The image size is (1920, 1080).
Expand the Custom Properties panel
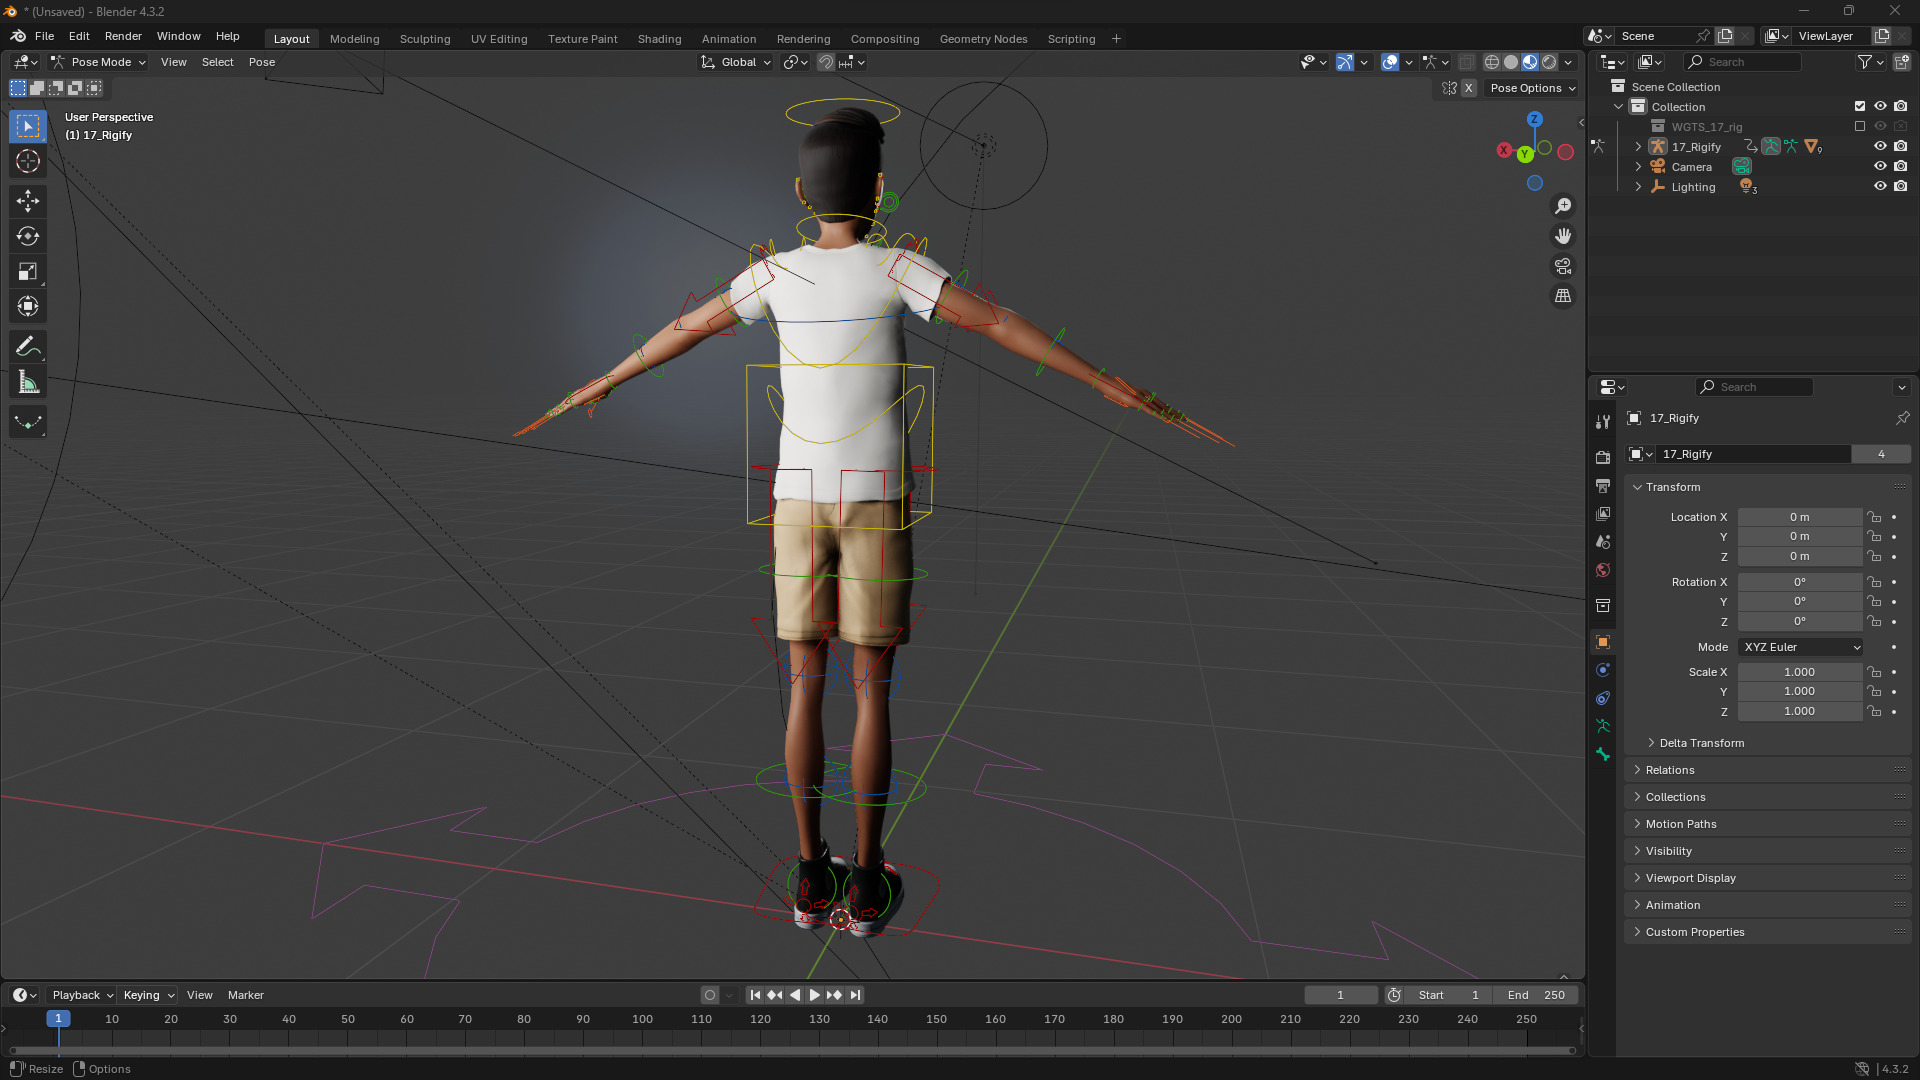click(x=1694, y=932)
